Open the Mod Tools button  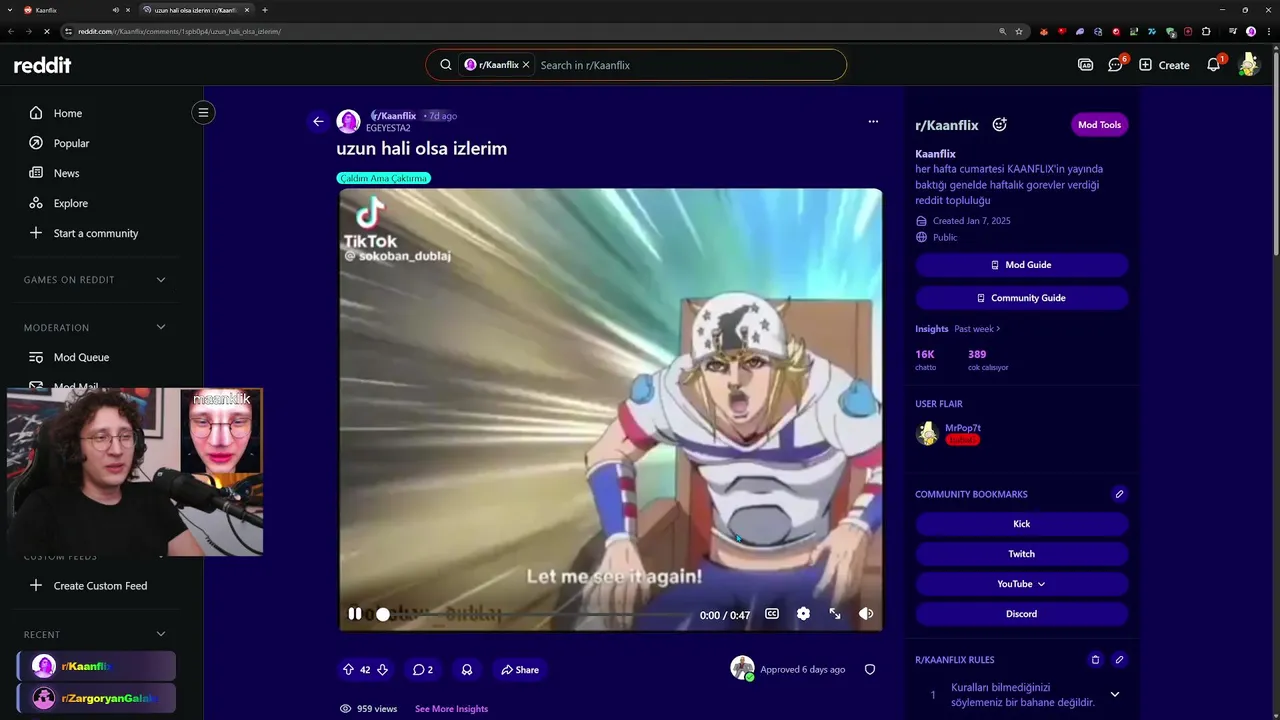[1099, 125]
